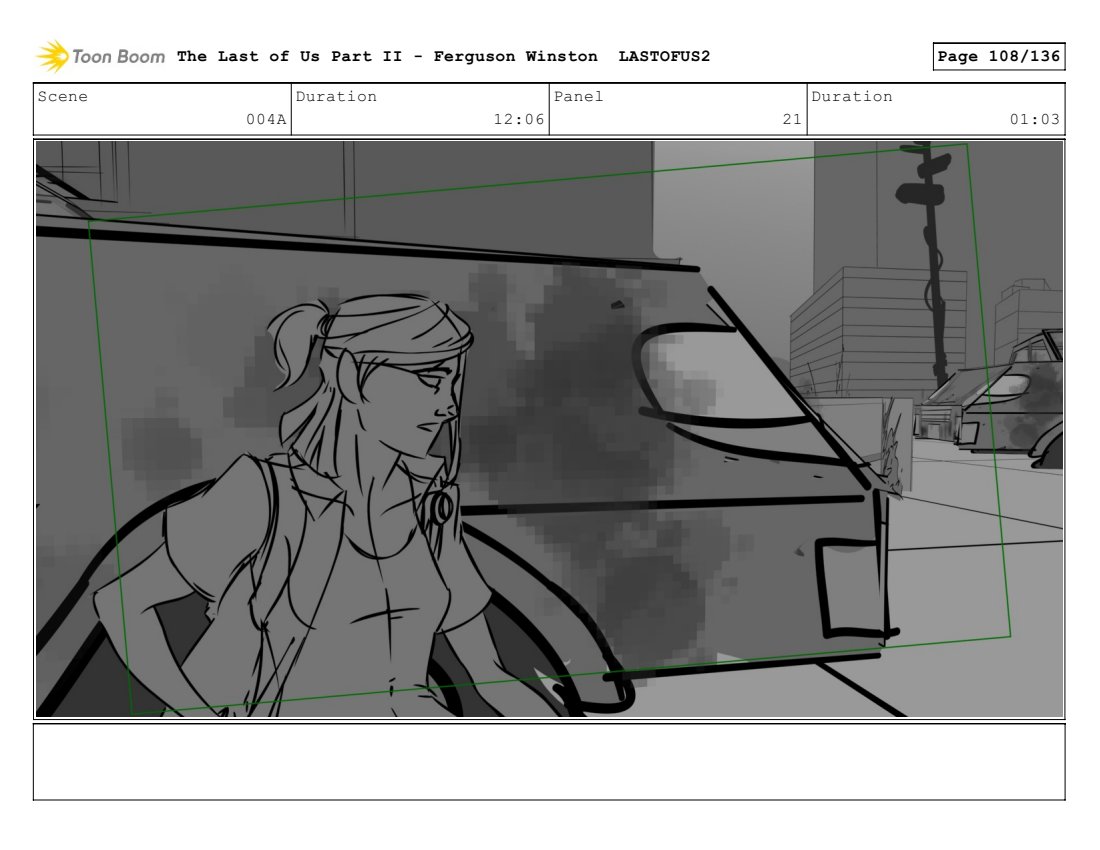The image size is (1100, 850).
Task: Select the panel number '21'
Action: (792, 119)
